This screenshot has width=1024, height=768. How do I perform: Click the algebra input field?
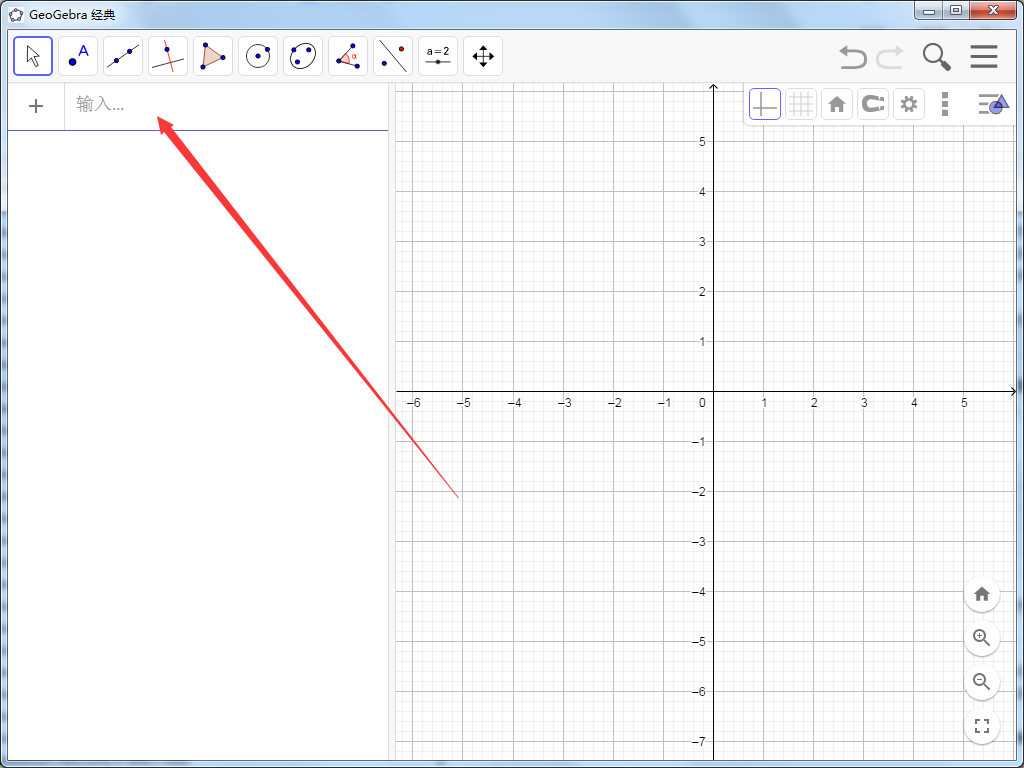pos(200,105)
